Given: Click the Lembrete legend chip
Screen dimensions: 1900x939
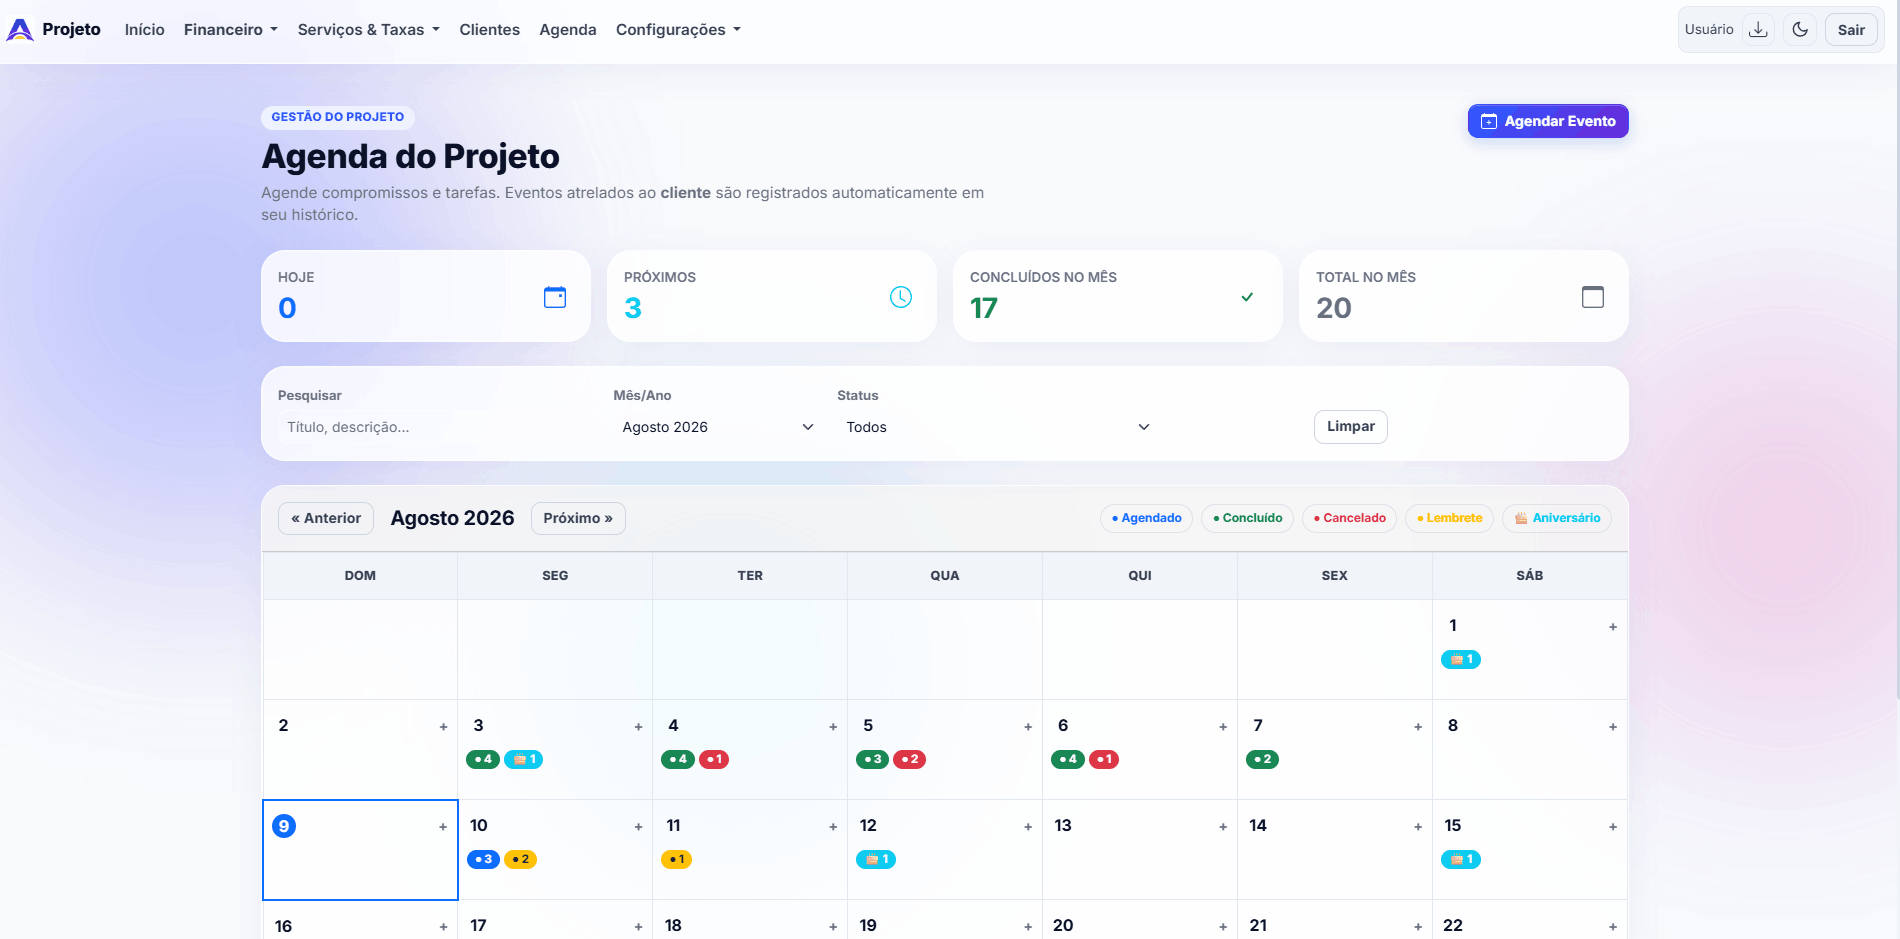Looking at the screenshot, I should [x=1449, y=518].
